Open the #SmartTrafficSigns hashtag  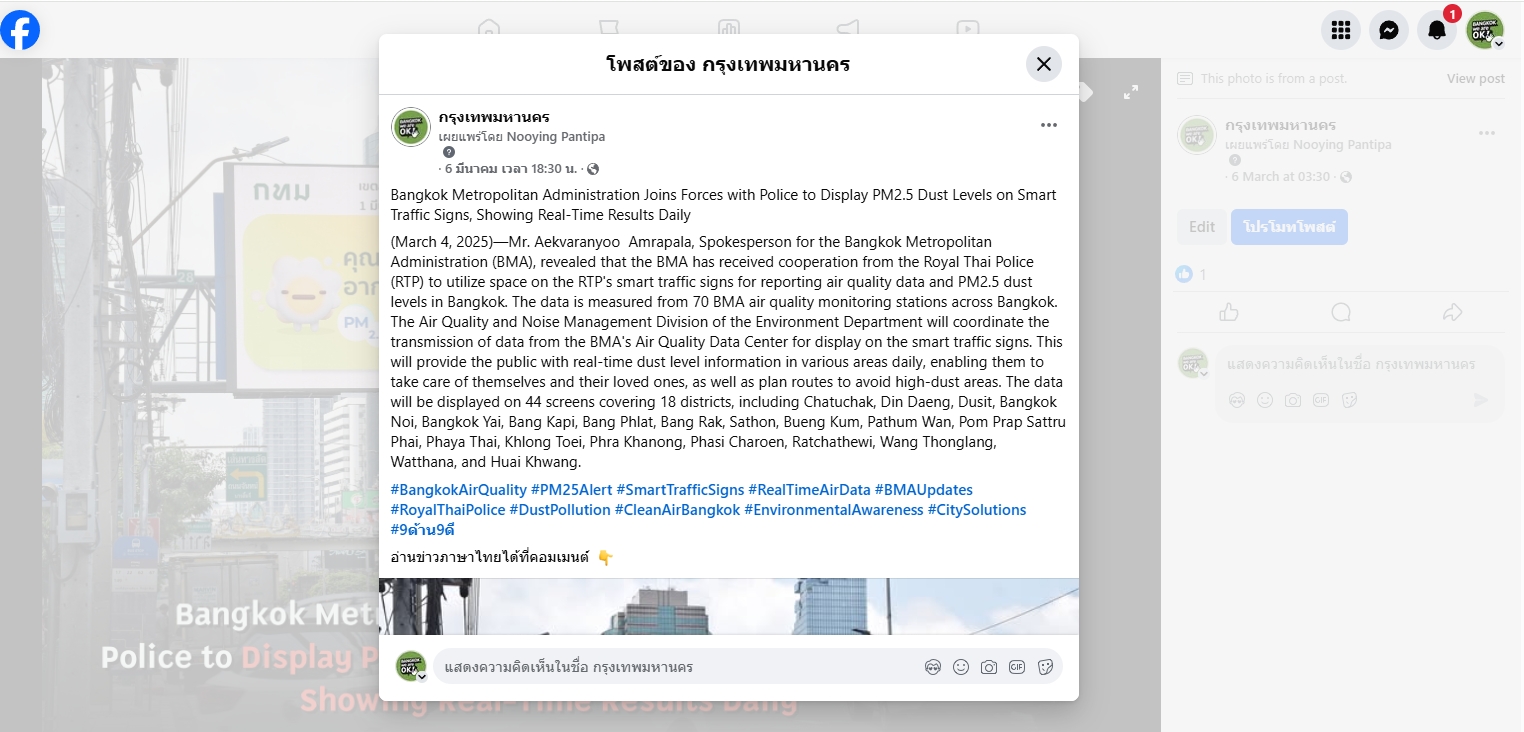680,490
